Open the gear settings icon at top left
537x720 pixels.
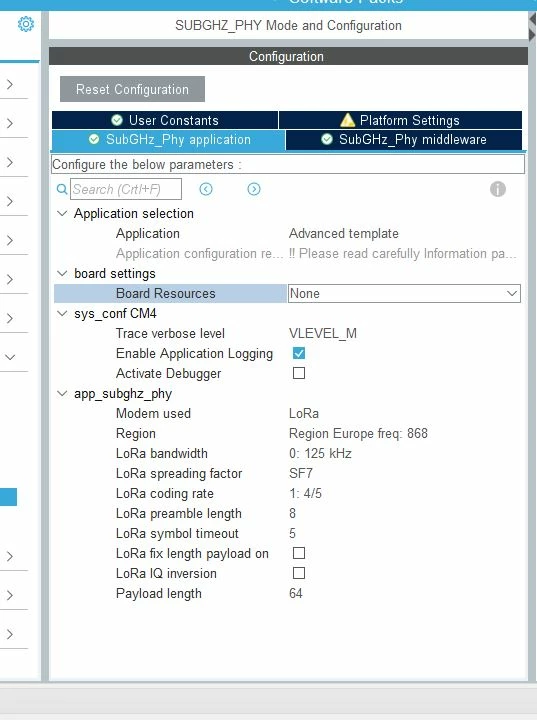tap(26, 24)
